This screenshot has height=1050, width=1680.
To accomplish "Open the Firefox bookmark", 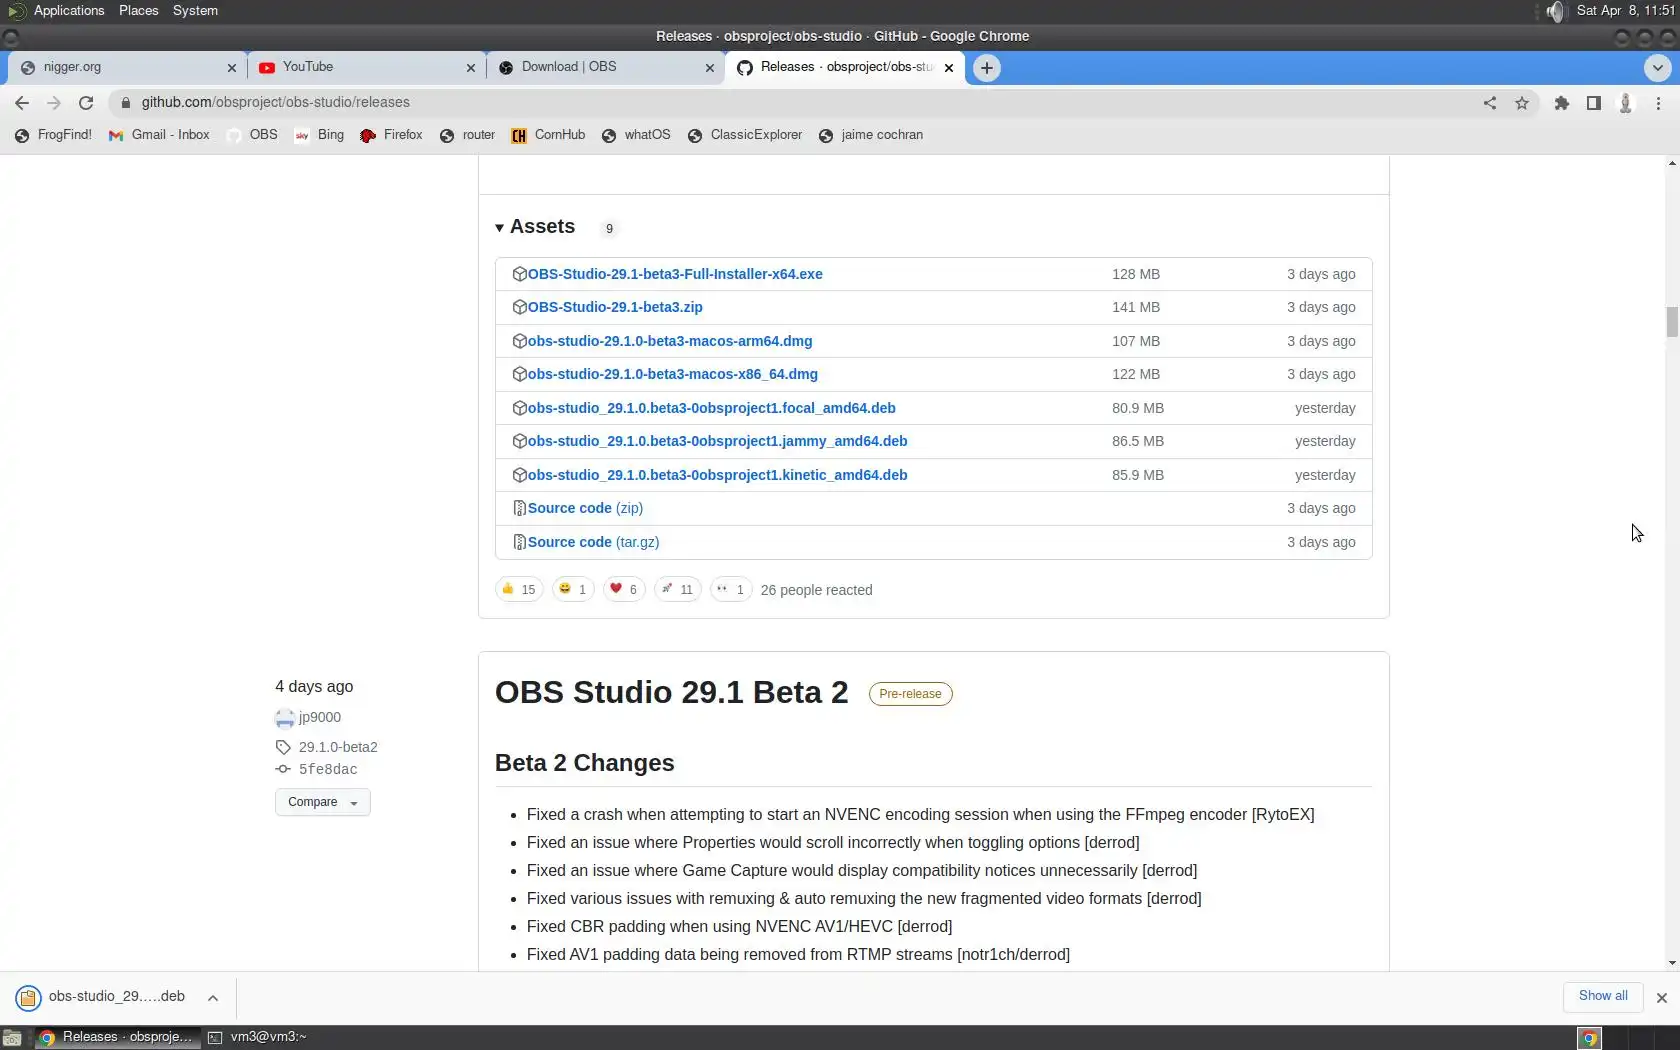I will click(391, 135).
